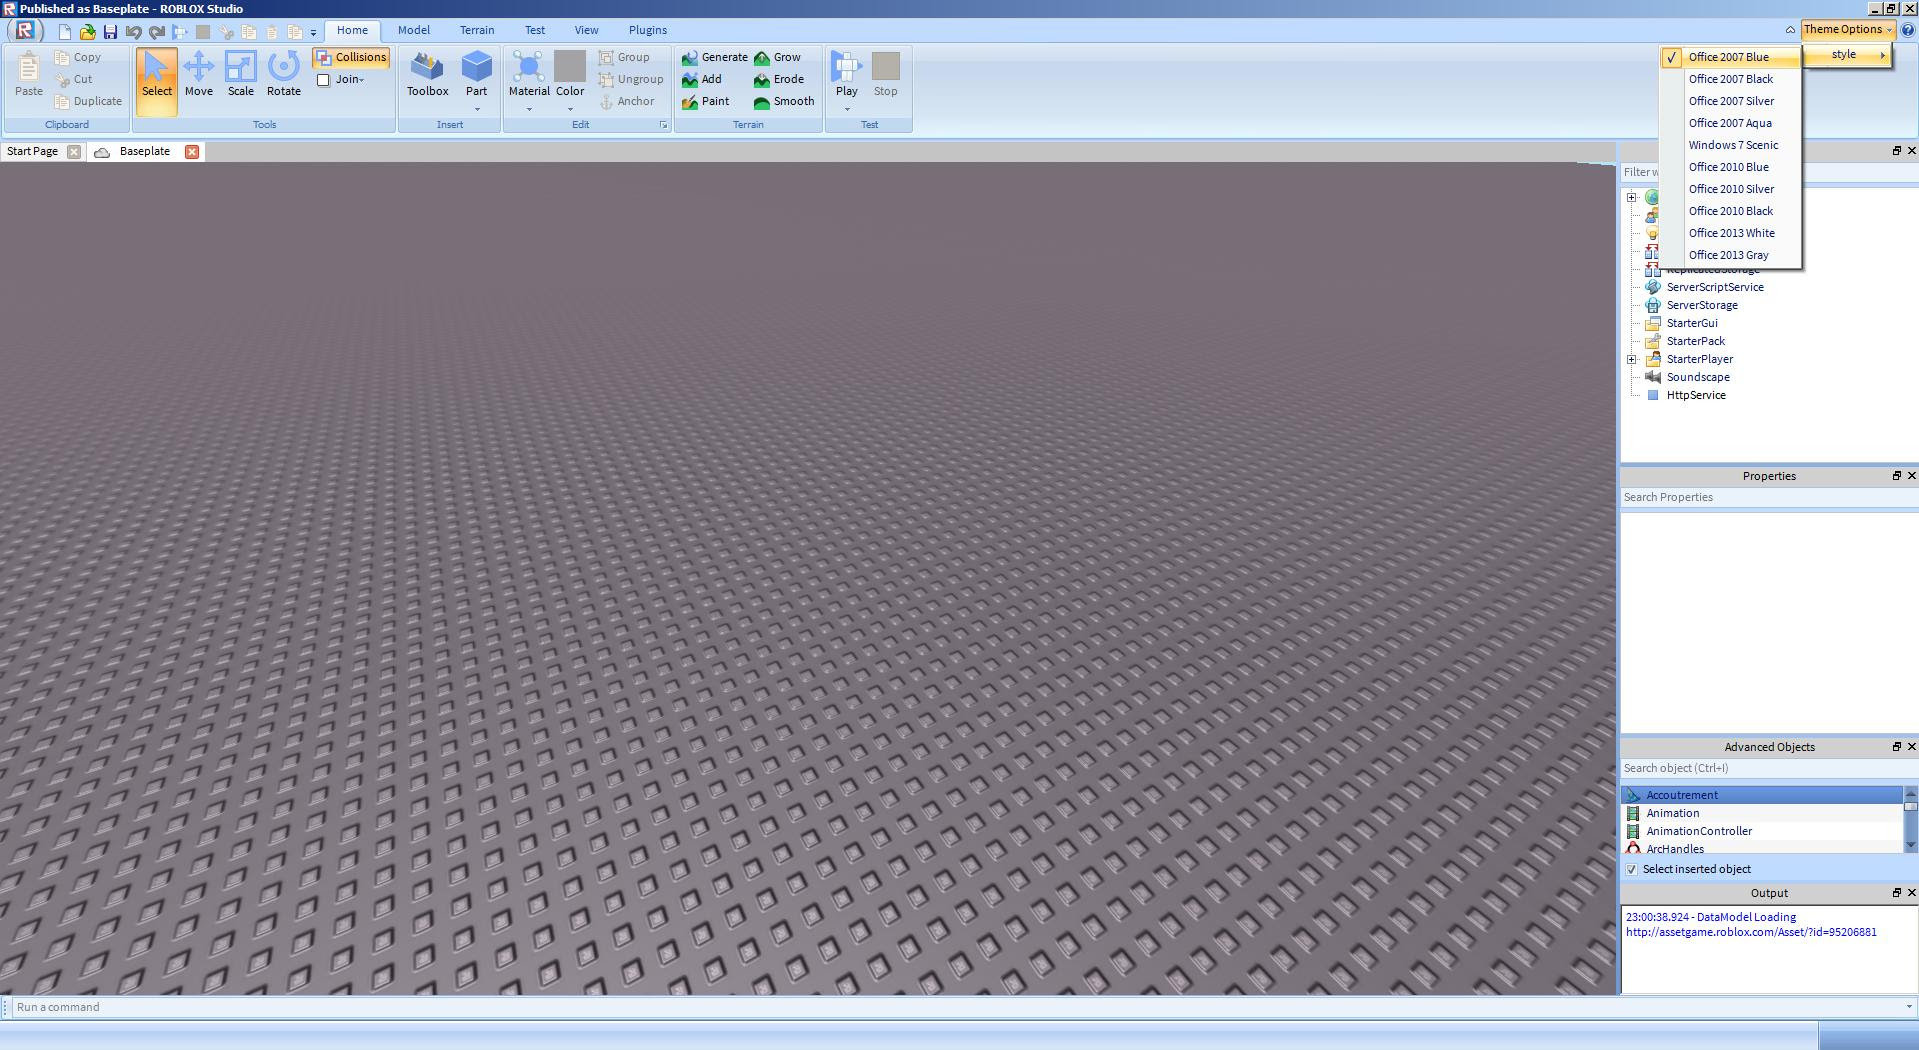Screen dimensions: 1919x1050
Task: Switch to the Test ribbon tab
Action: pos(535,30)
